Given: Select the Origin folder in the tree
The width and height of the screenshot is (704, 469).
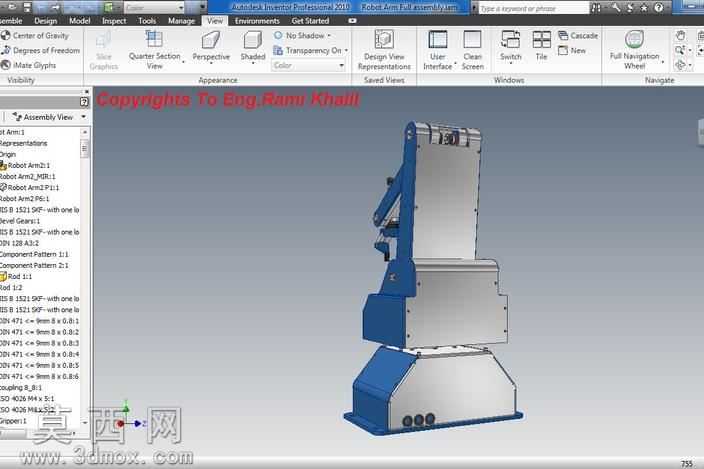Looking at the screenshot, I should click(8, 154).
